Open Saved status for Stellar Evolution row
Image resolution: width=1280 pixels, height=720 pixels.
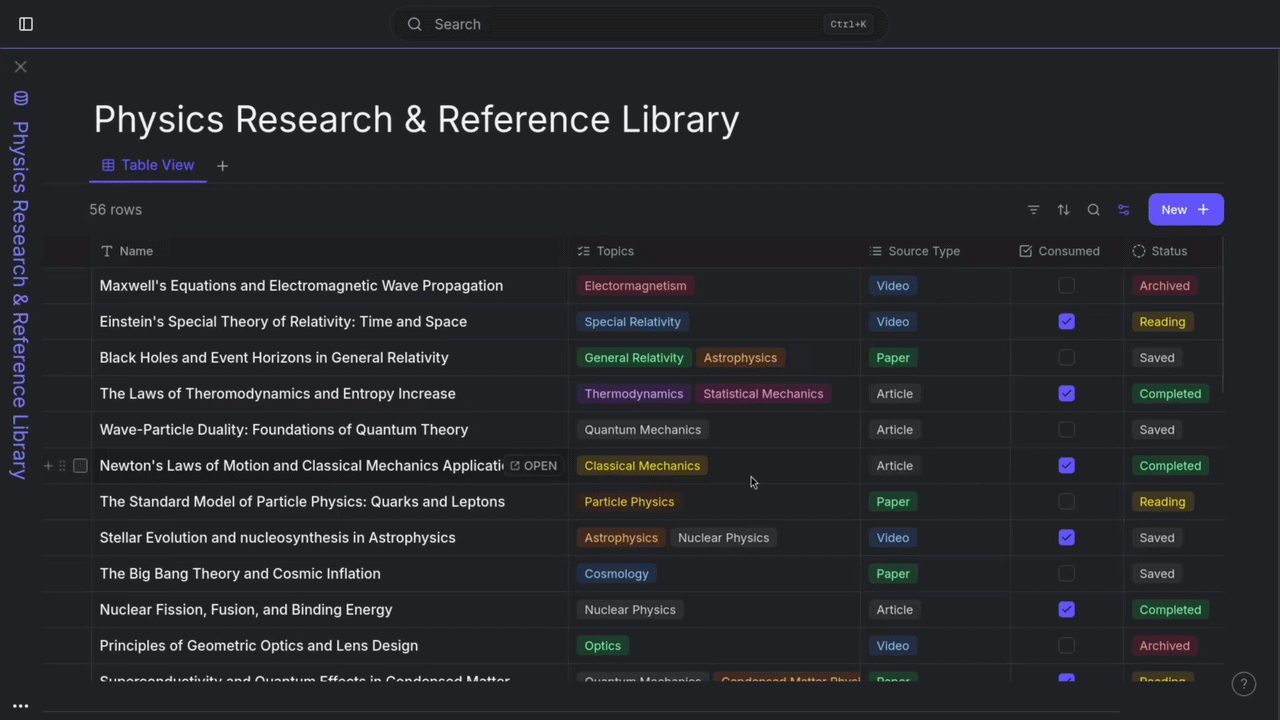(1157, 538)
